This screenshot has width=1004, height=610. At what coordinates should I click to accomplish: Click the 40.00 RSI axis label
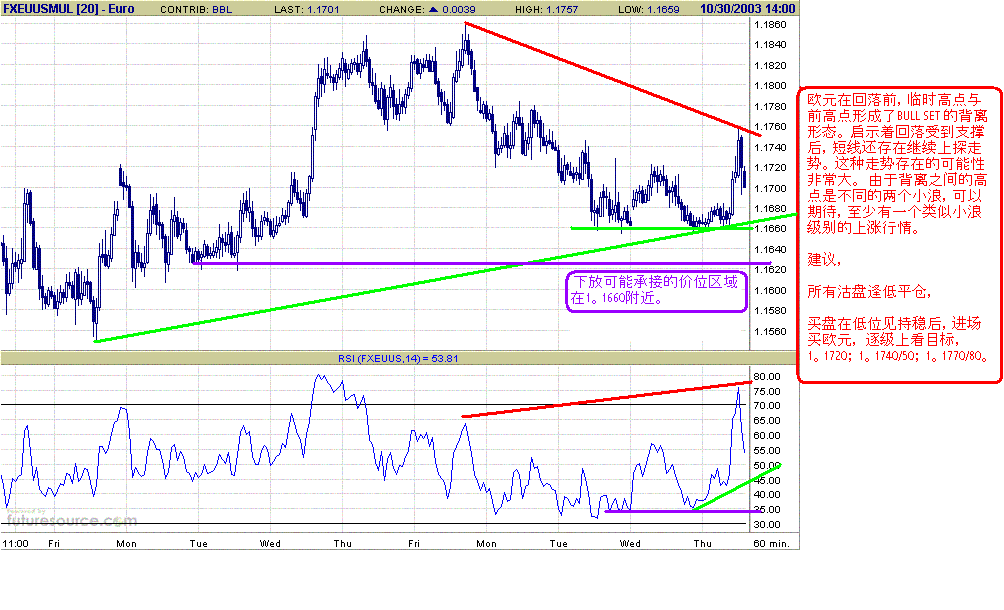point(767,495)
